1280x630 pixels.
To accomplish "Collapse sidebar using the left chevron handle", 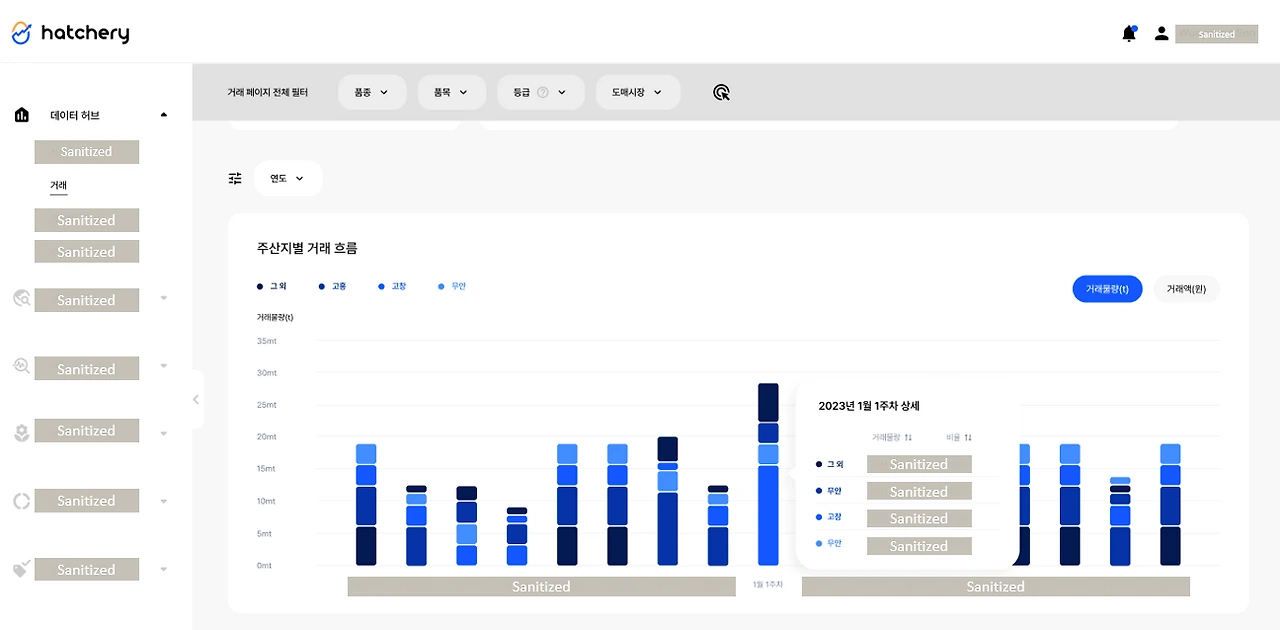I will 196,399.
